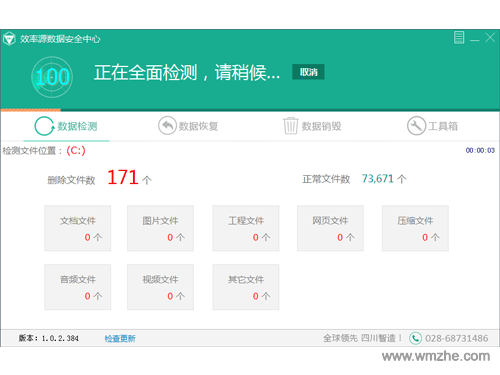The image size is (500, 375).
Task: Select the 音频文件 category card
Action: [78, 287]
